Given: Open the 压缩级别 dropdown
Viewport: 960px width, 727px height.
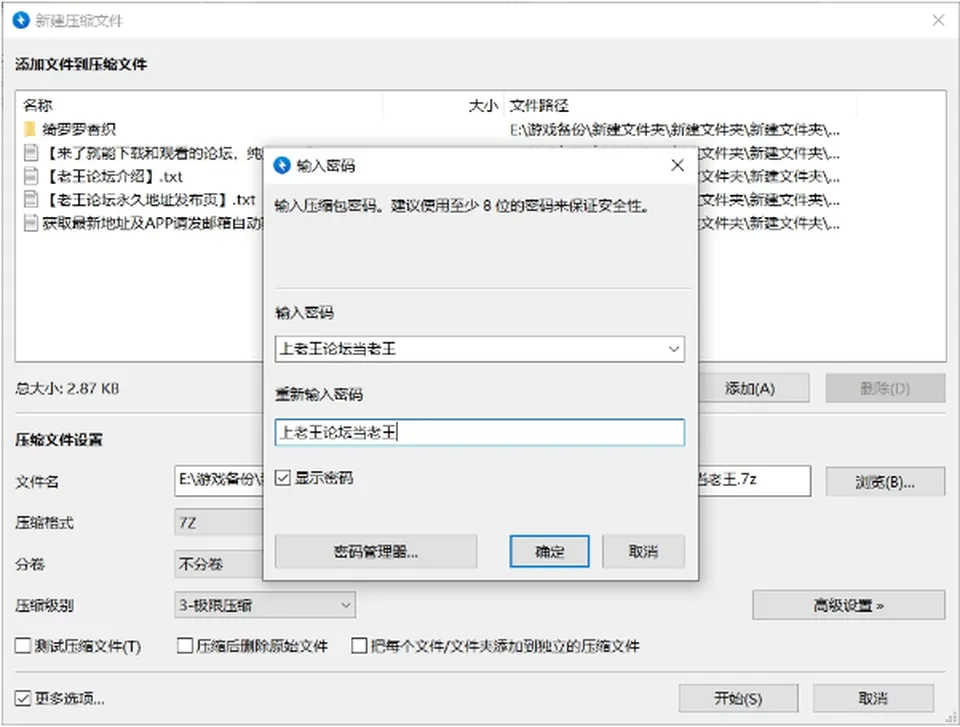Looking at the screenshot, I should (264, 605).
